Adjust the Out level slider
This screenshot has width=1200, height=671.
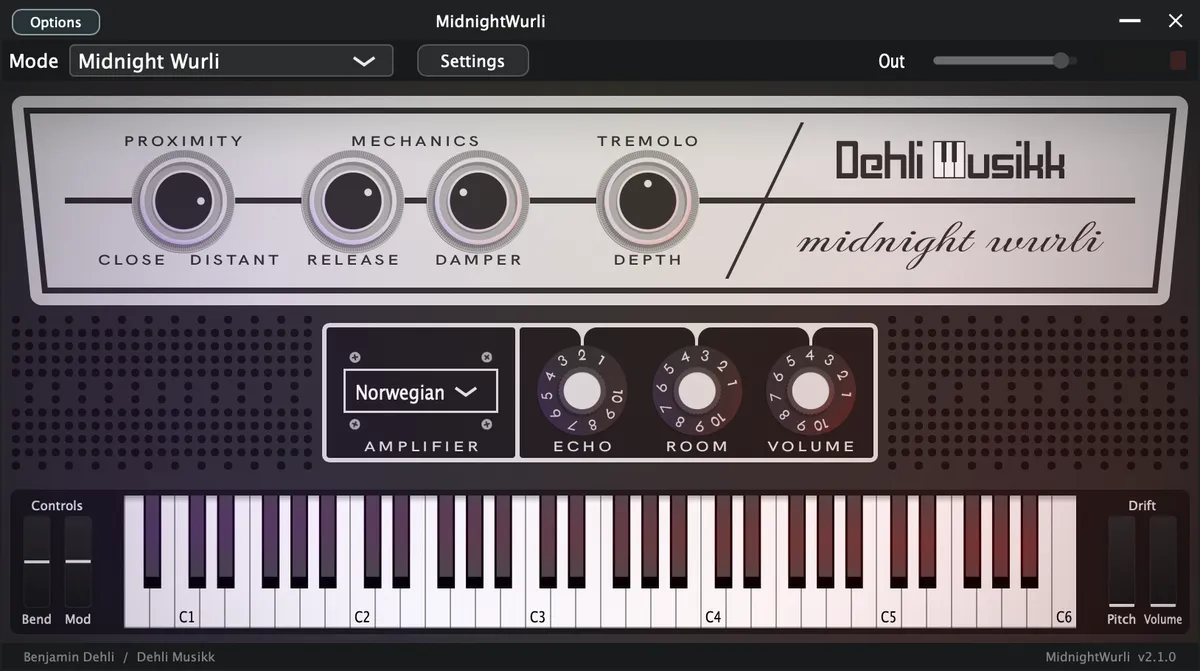coord(1004,61)
